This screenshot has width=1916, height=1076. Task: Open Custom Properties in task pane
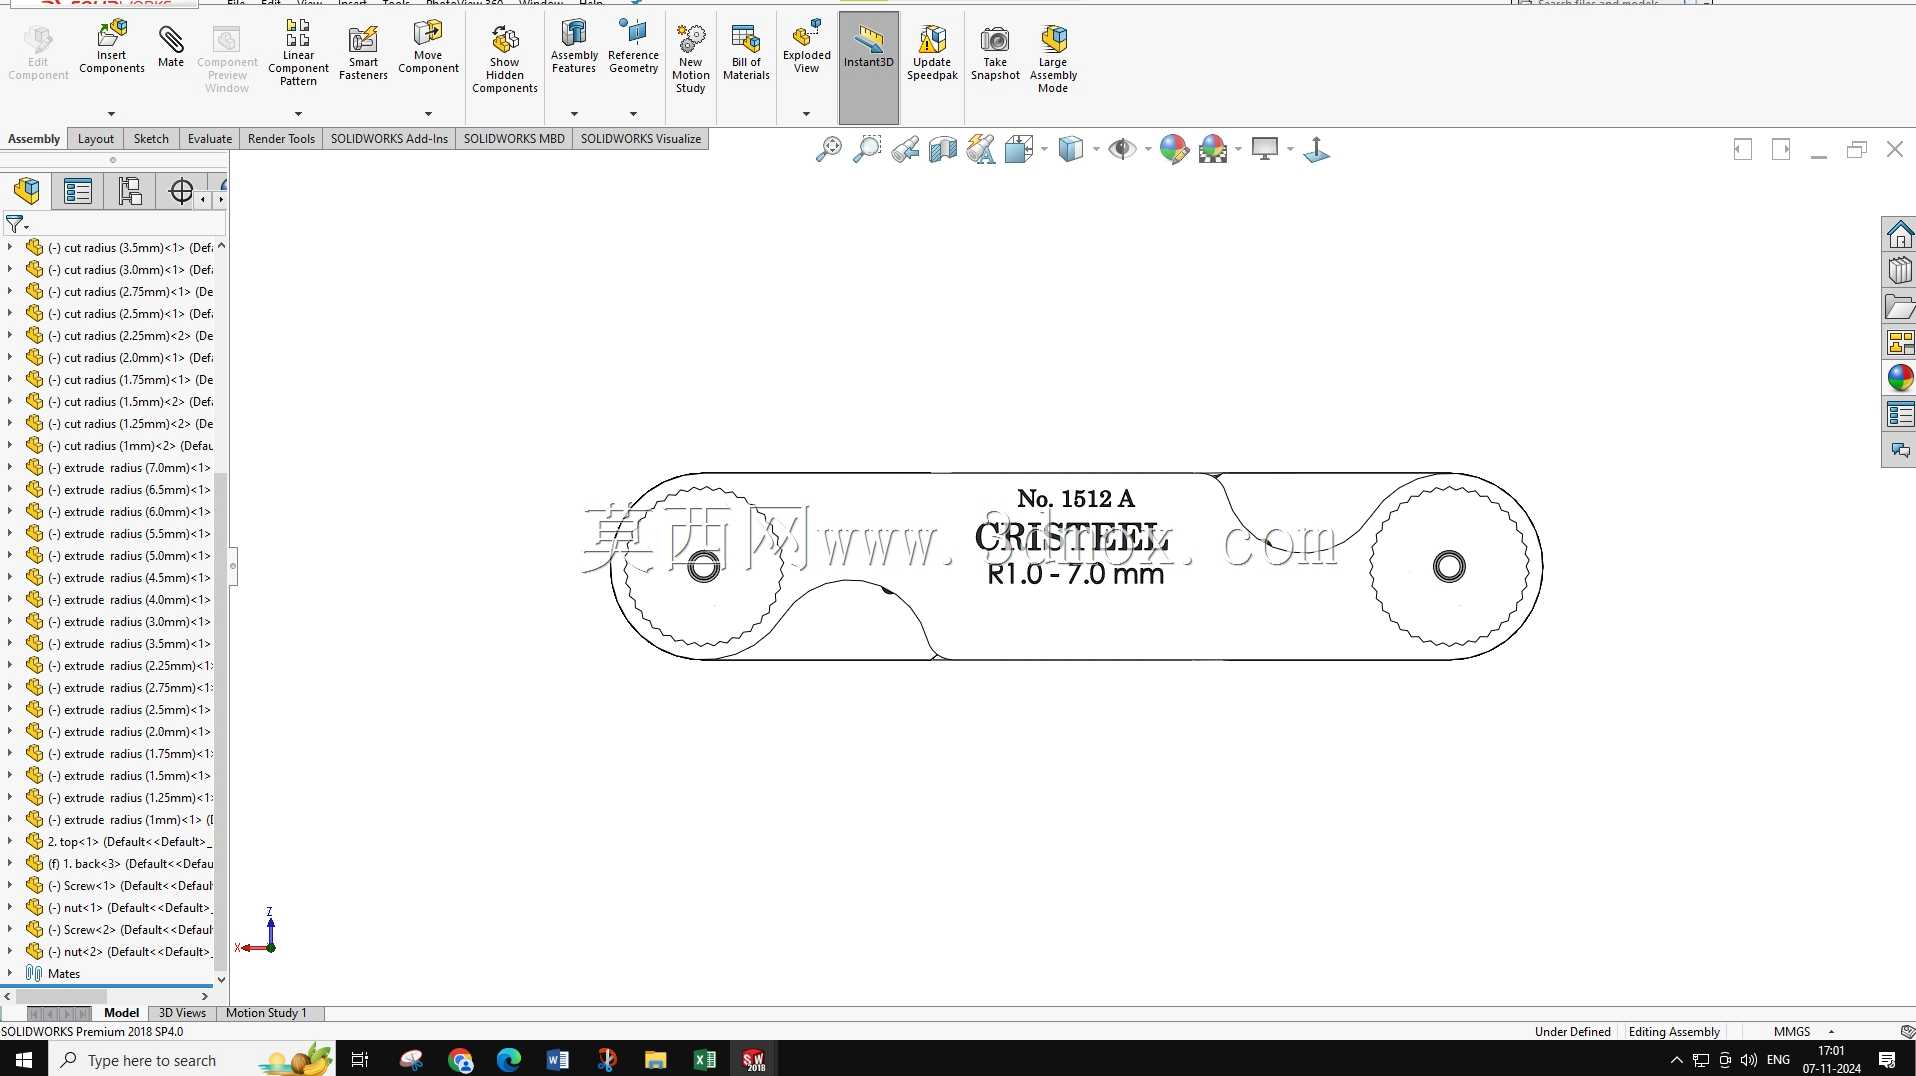pyautogui.click(x=1899, y=414)
